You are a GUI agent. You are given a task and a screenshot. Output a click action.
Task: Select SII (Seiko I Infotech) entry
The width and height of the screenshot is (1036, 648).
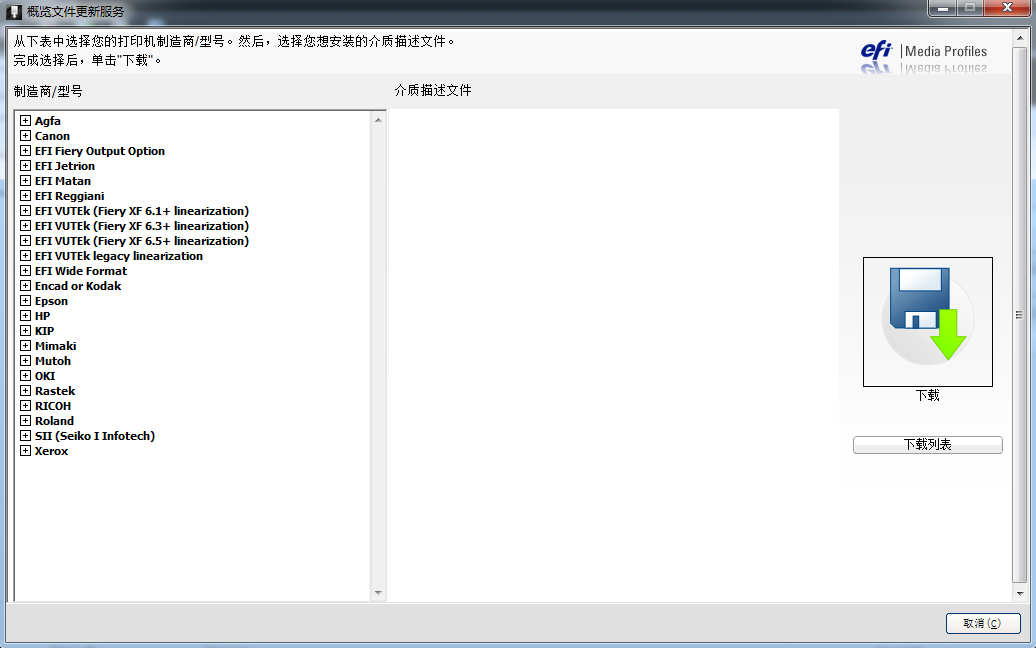(x=94, y=436)
